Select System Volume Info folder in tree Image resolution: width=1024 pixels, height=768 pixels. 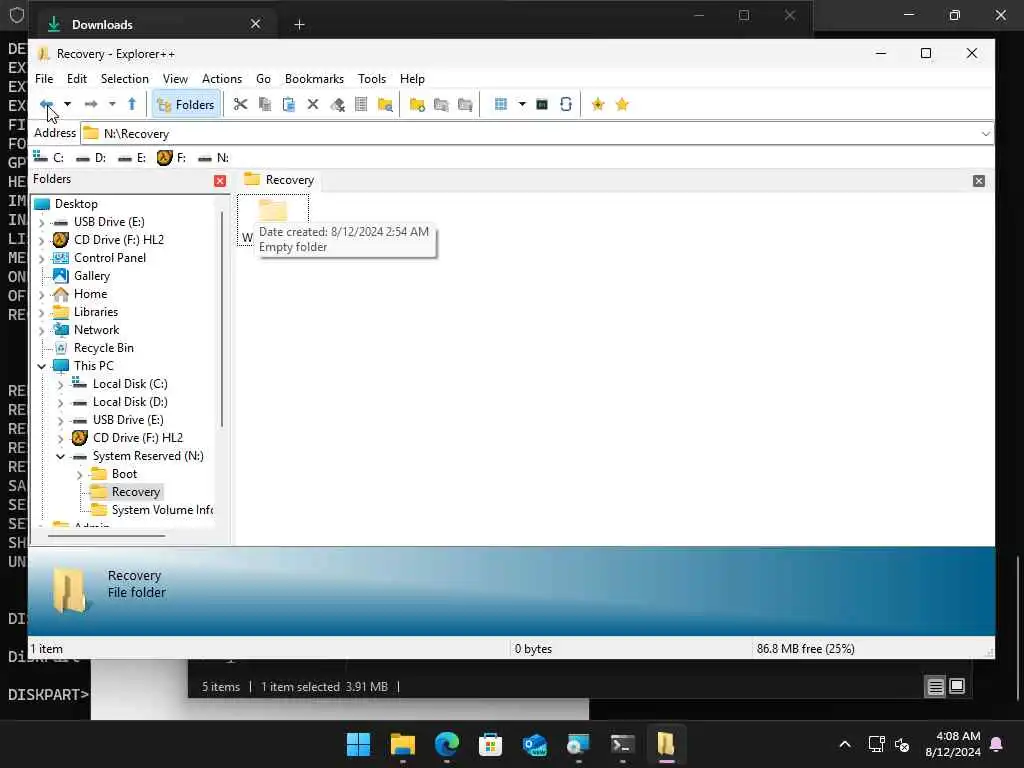click(162, 509)
